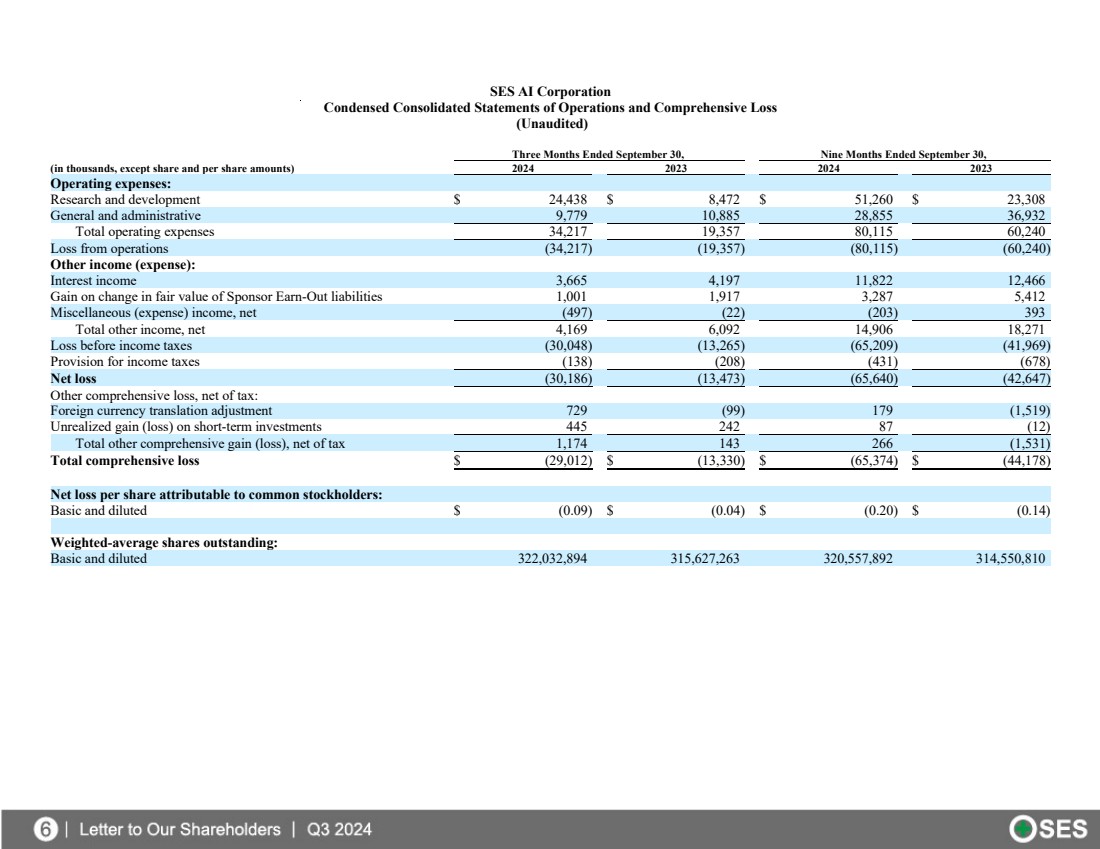The height and width of the screenshot is (849, 1100).
Task: Click the value 28,855
Action: (873, 215)
